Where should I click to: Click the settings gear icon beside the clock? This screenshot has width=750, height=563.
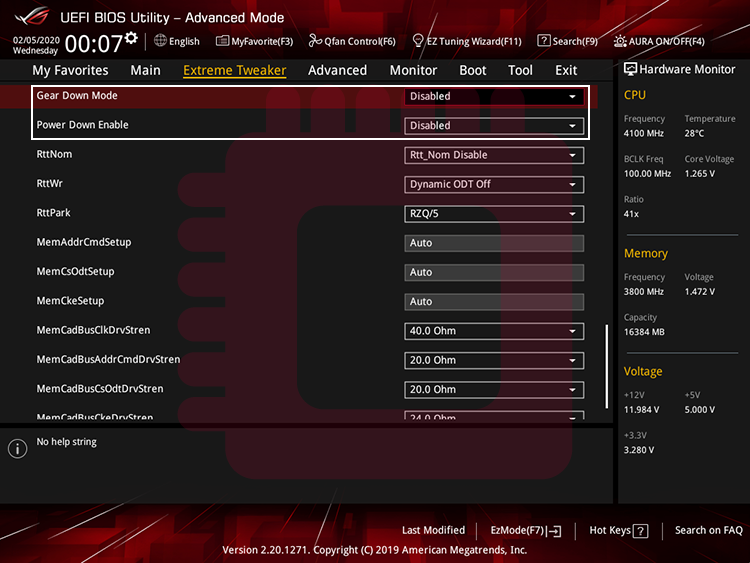131,38
